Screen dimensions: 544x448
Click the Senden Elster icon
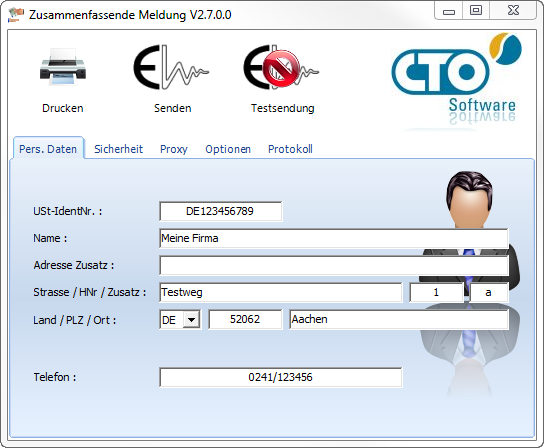coord(171,67)
